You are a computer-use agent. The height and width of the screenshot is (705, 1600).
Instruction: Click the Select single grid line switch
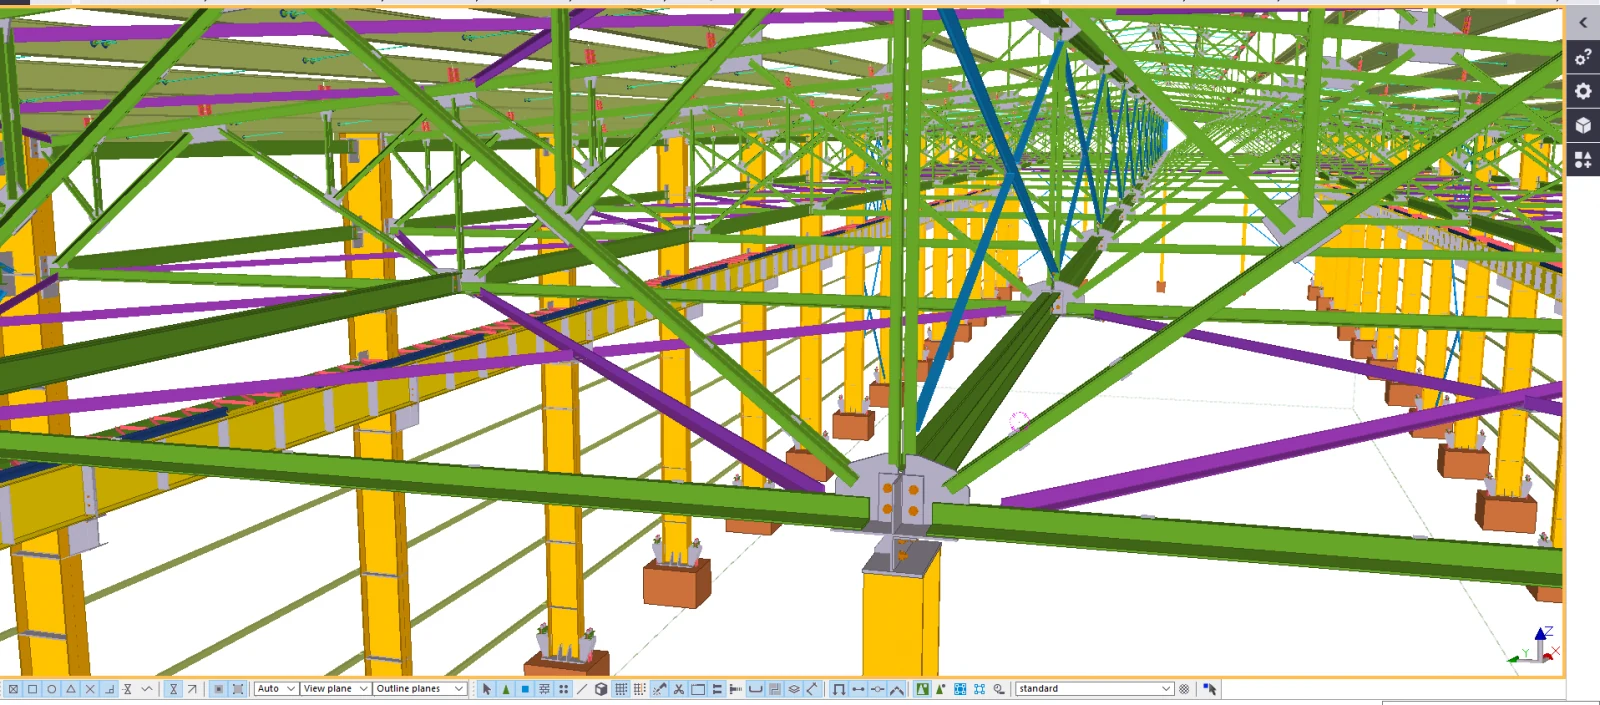coord(640,689)
